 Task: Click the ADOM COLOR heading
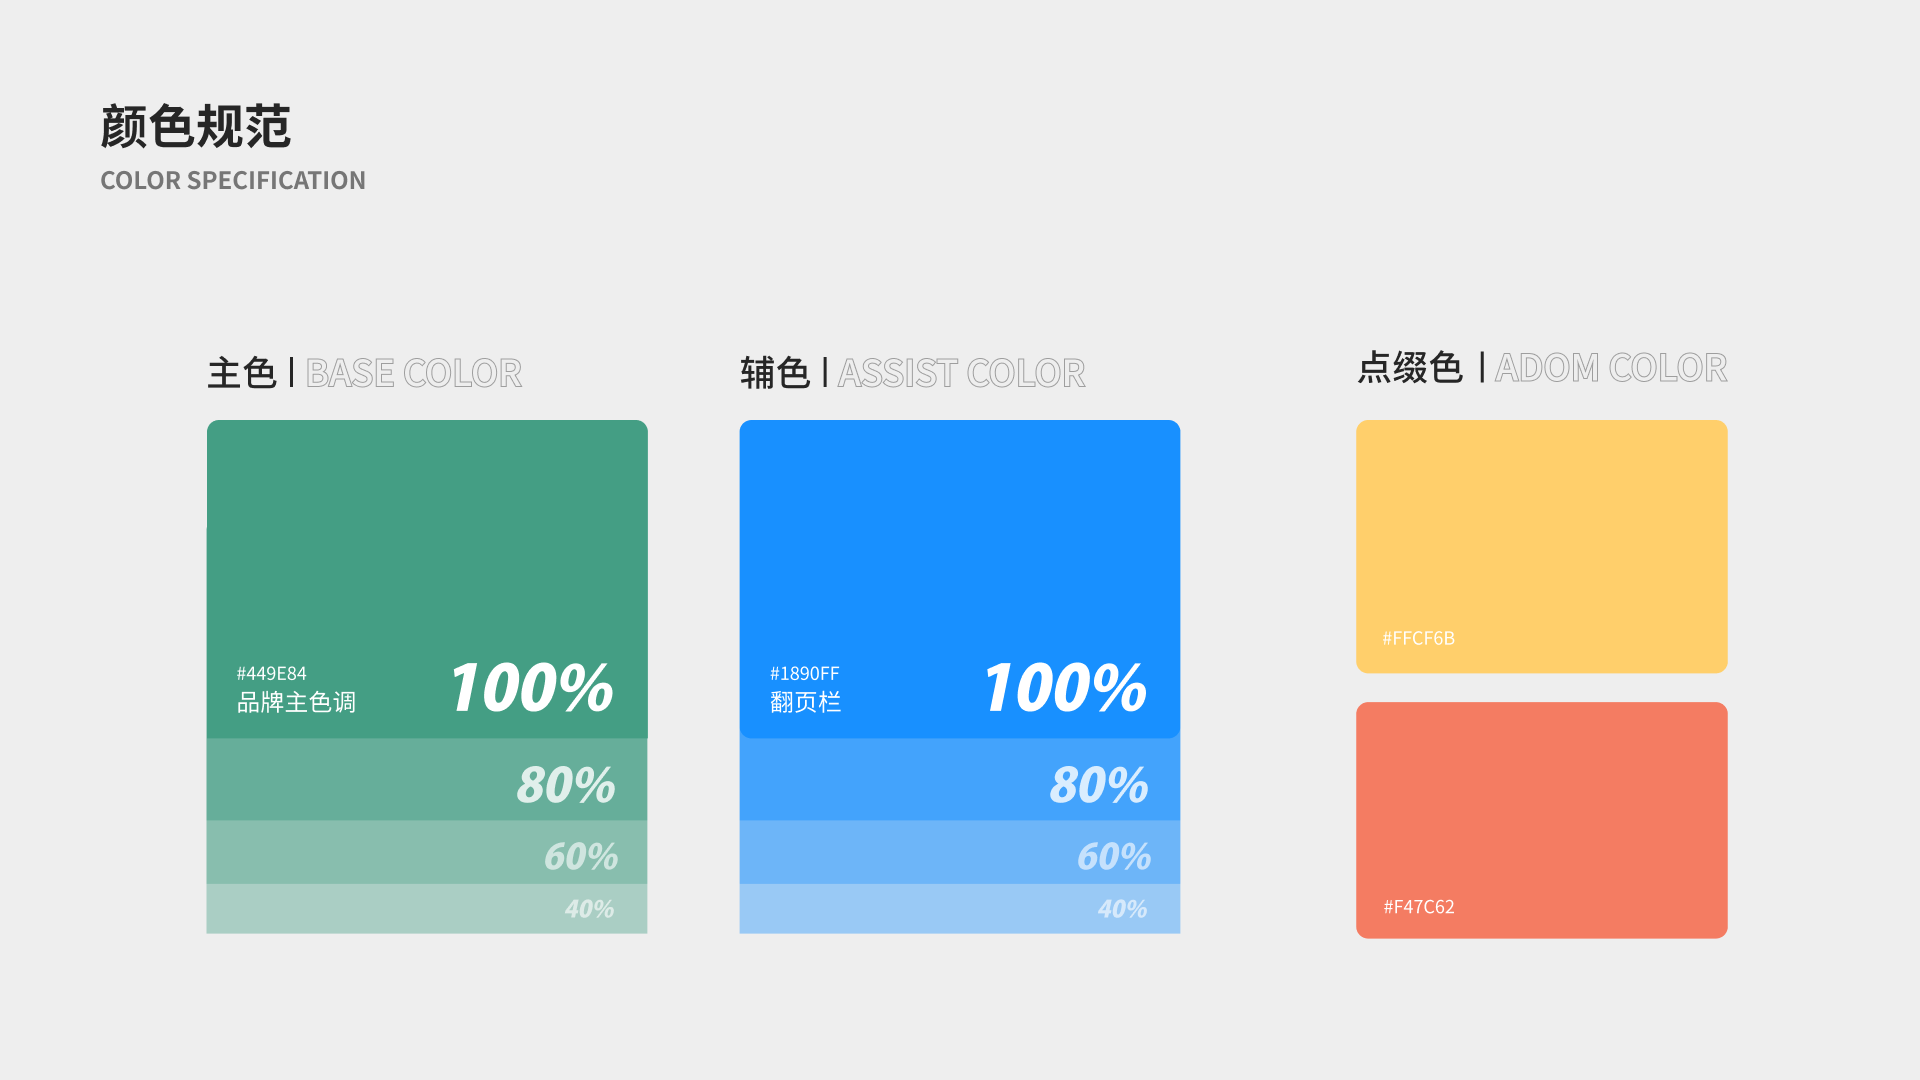(1611, 368)
